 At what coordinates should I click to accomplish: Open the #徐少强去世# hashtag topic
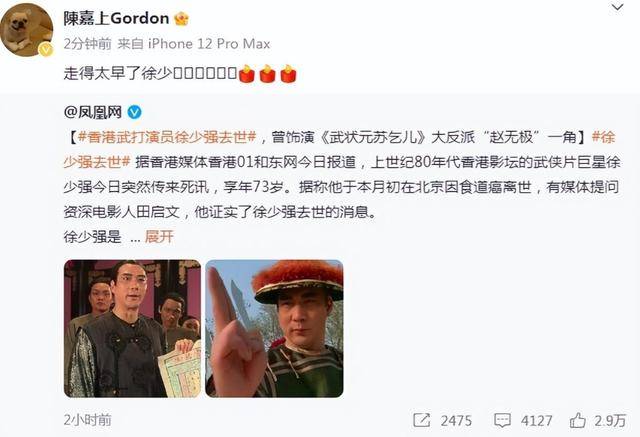pyautogui.click(x=96, y=162)
